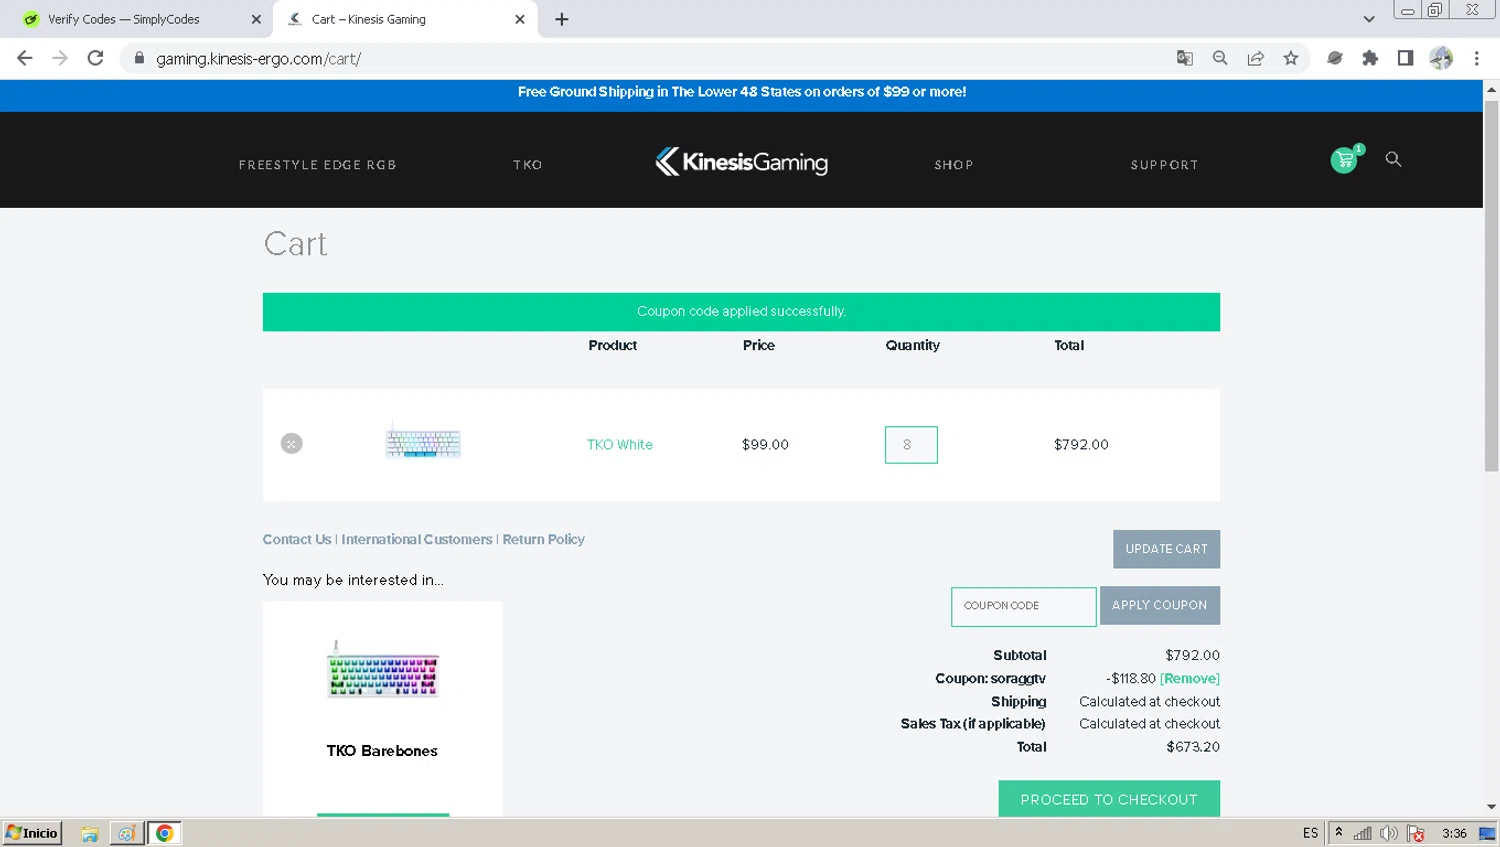This screenshot has height=847, width=1500.
Task: Open the Return Policy link
Action: coord(543,539)
